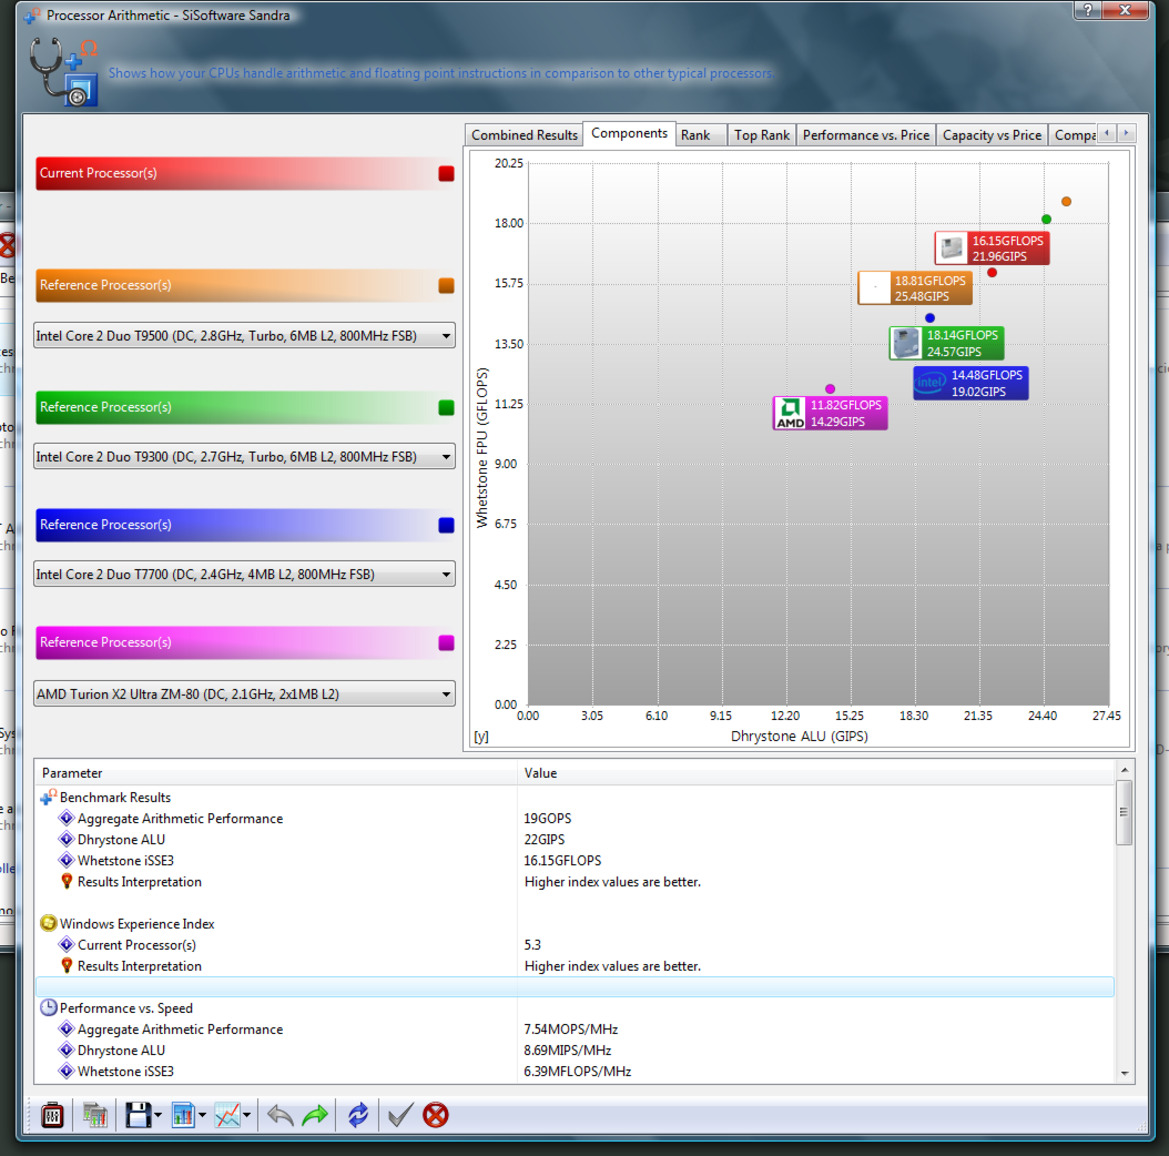This screenshot has width=1169, height=1156.
Task: Click the bar chart view icon
Action: pyautogui.click(x=183, y=1115)
